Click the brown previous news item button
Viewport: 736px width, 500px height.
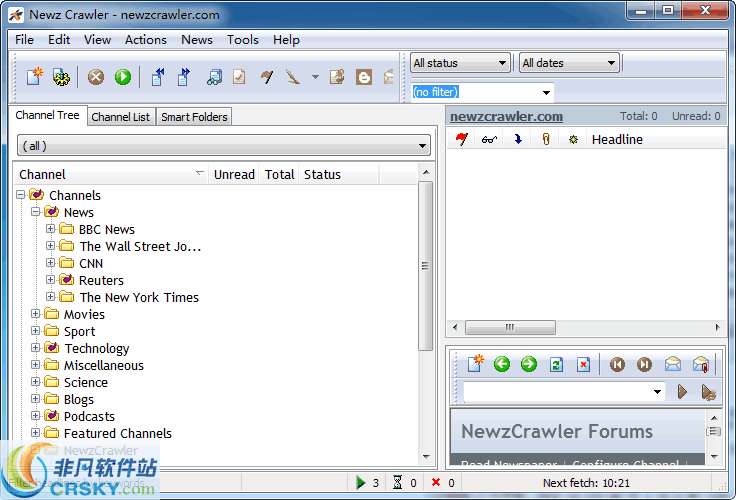click(x=617, y=364)
